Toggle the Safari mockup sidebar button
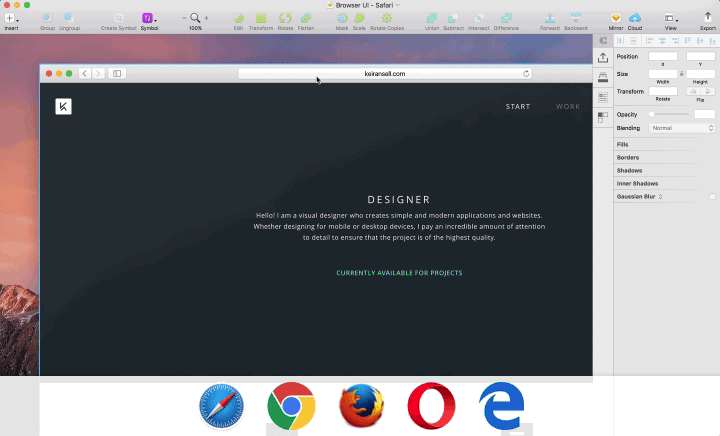Screen dimensions: 720x436 [117, 73]
